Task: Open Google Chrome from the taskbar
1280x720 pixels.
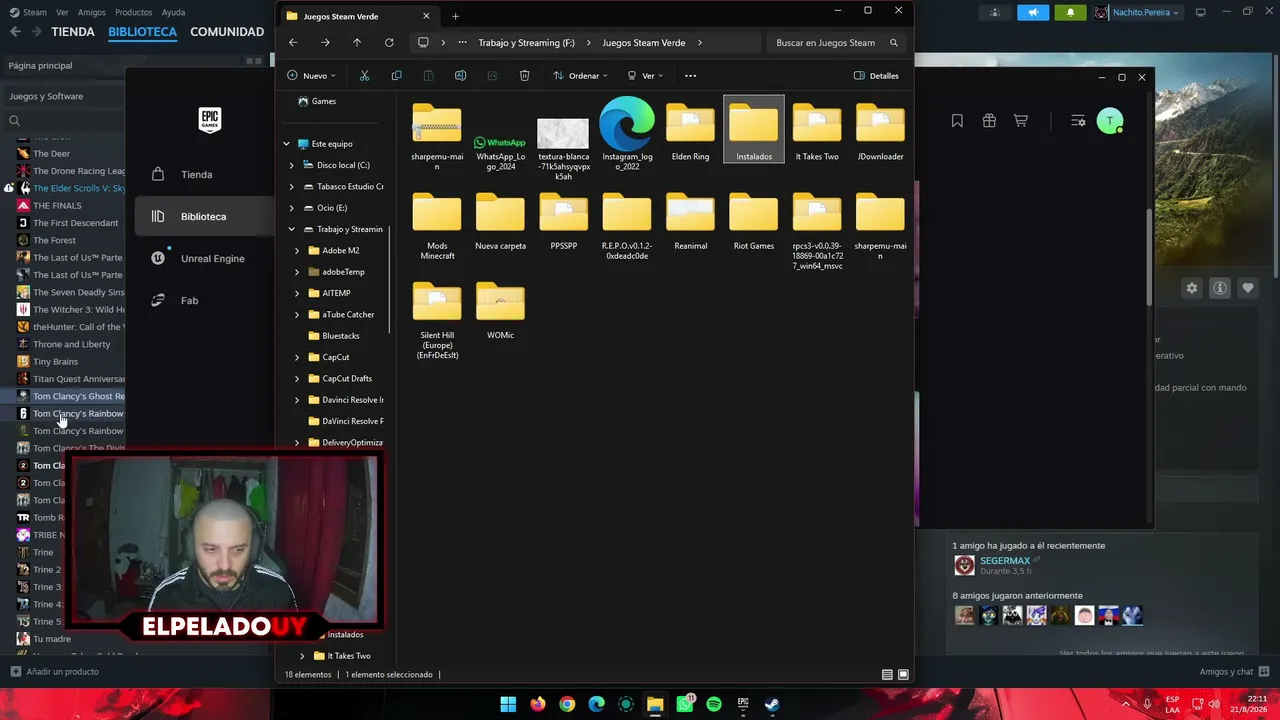Action: click(567, 704)
